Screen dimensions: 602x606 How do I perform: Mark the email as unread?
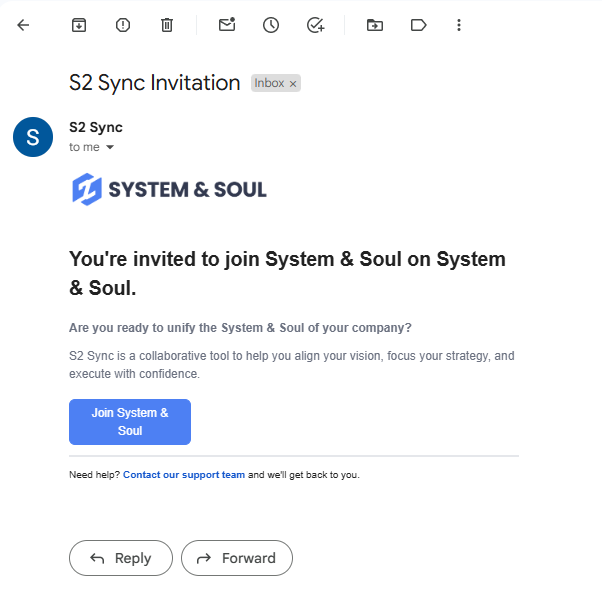[x=227, y=25]
